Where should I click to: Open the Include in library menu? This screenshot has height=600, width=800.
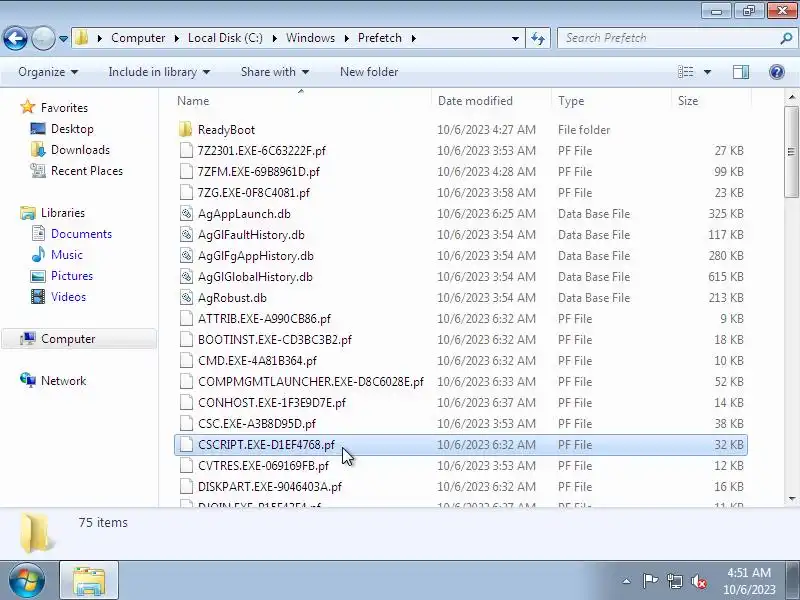pyautogui.click(x=159, y=72)
